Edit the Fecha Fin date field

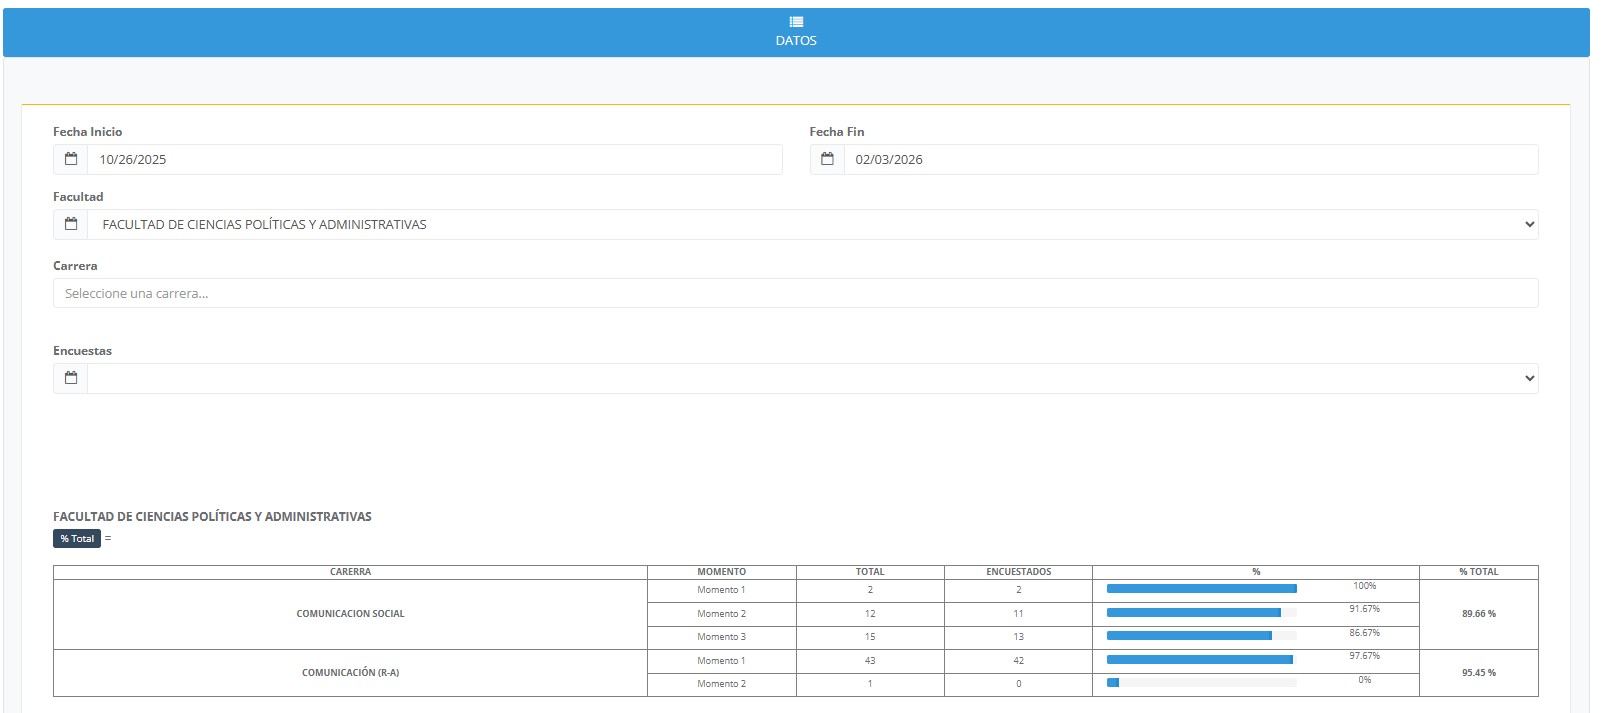pyautogui.click(x=1191, y=159)
